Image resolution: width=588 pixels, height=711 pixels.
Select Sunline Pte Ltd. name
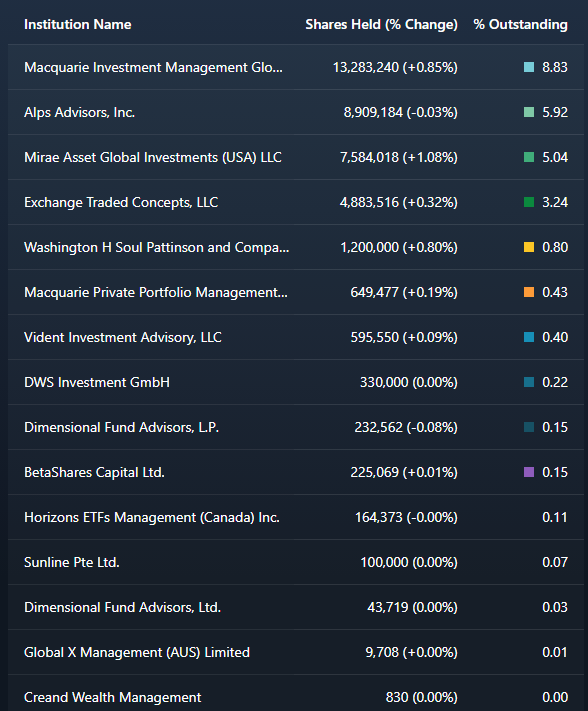pos(72,562)
